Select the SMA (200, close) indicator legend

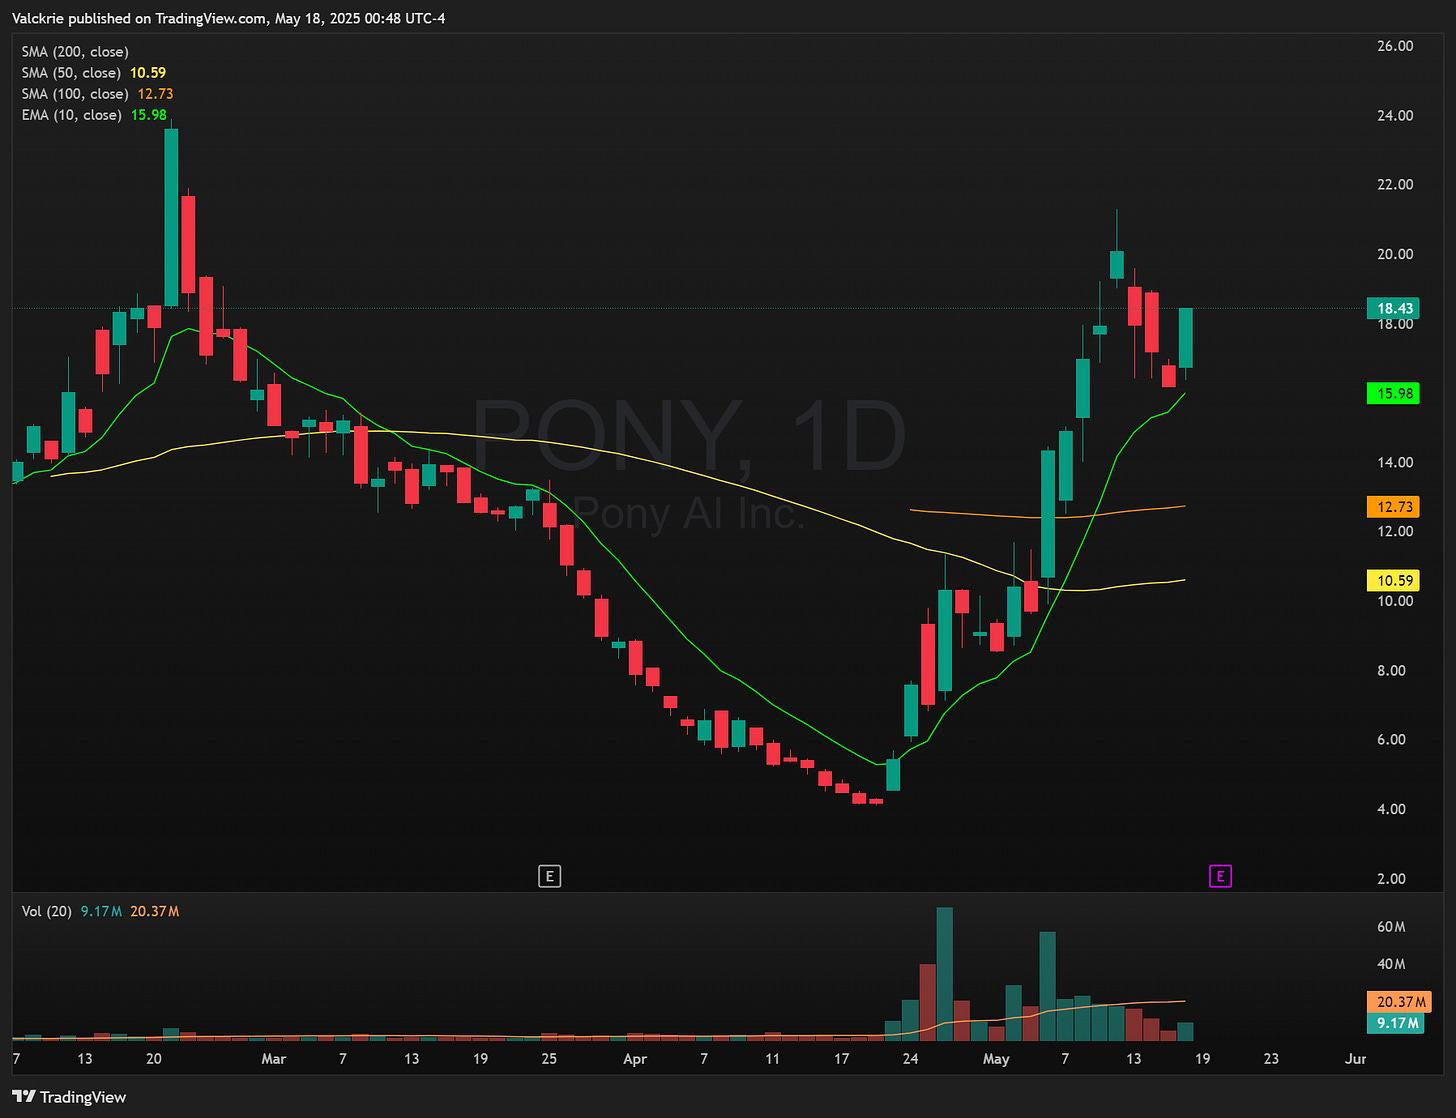click(75, 52)
